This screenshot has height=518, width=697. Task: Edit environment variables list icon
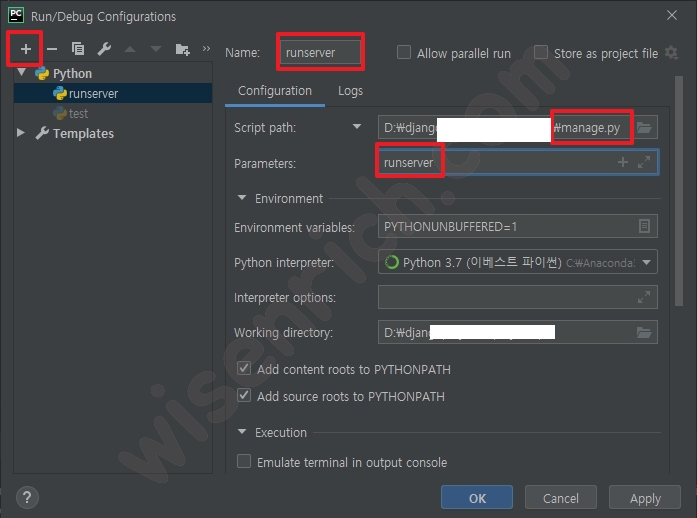click(644, 226)
